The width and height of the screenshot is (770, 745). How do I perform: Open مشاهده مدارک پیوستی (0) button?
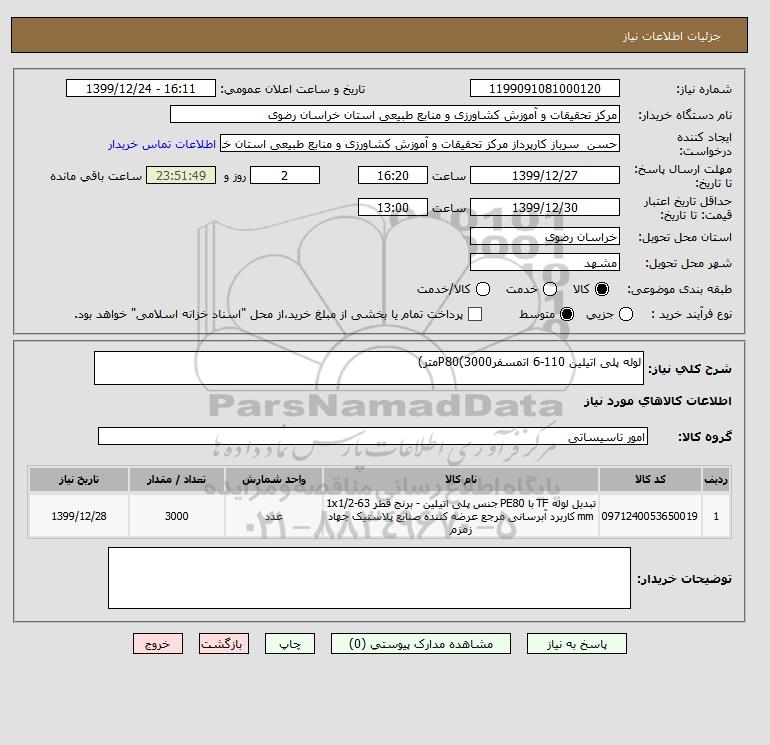click(x=421, y=644)
